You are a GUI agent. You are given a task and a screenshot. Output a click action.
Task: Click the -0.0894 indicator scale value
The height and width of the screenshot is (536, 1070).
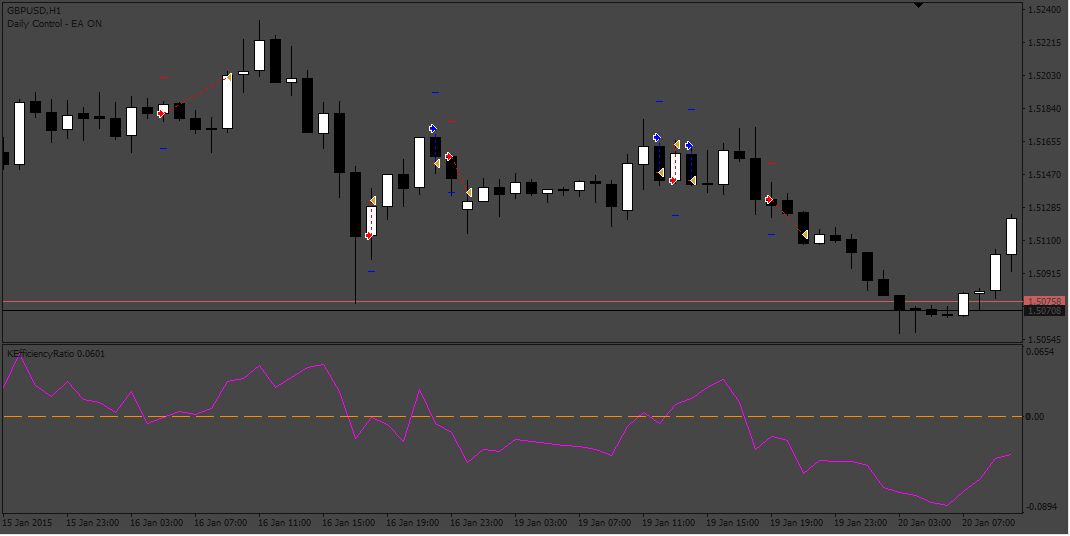coord(1041,506)
